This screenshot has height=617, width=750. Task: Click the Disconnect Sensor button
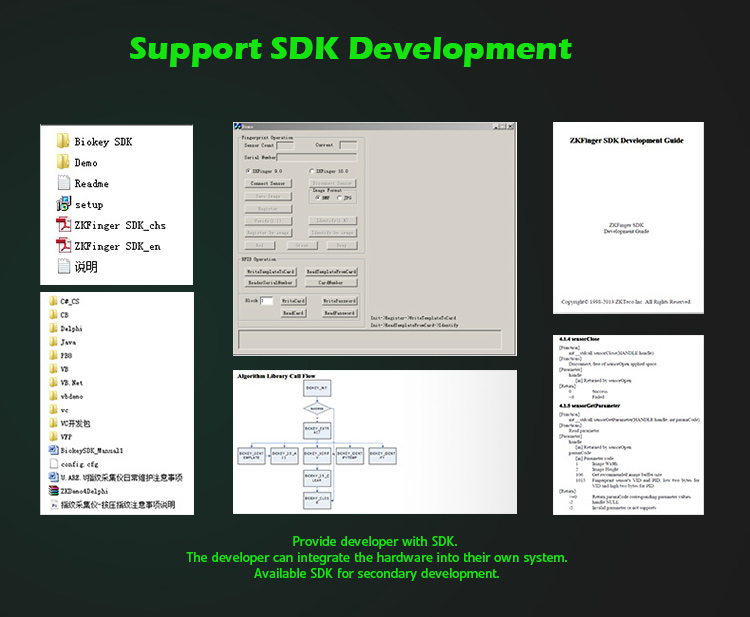tap(332, 183)
